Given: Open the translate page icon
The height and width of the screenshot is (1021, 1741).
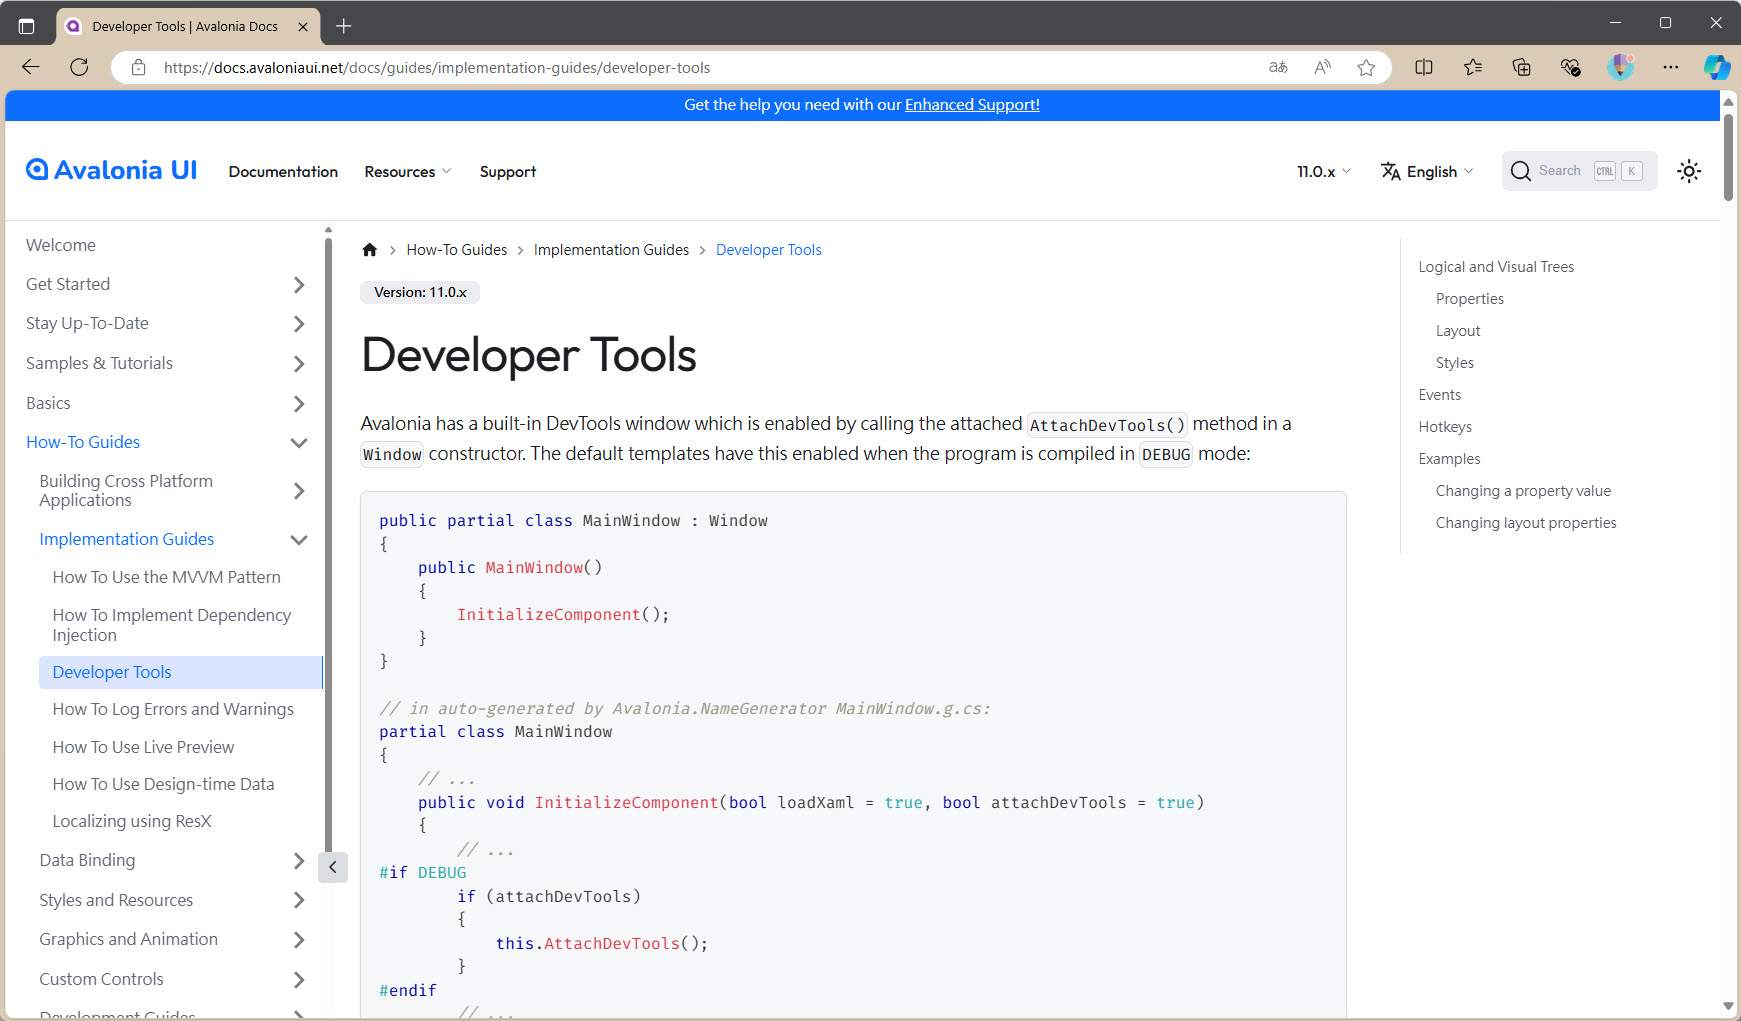Looking at the screenshot, I should [x=1278, y=67].
